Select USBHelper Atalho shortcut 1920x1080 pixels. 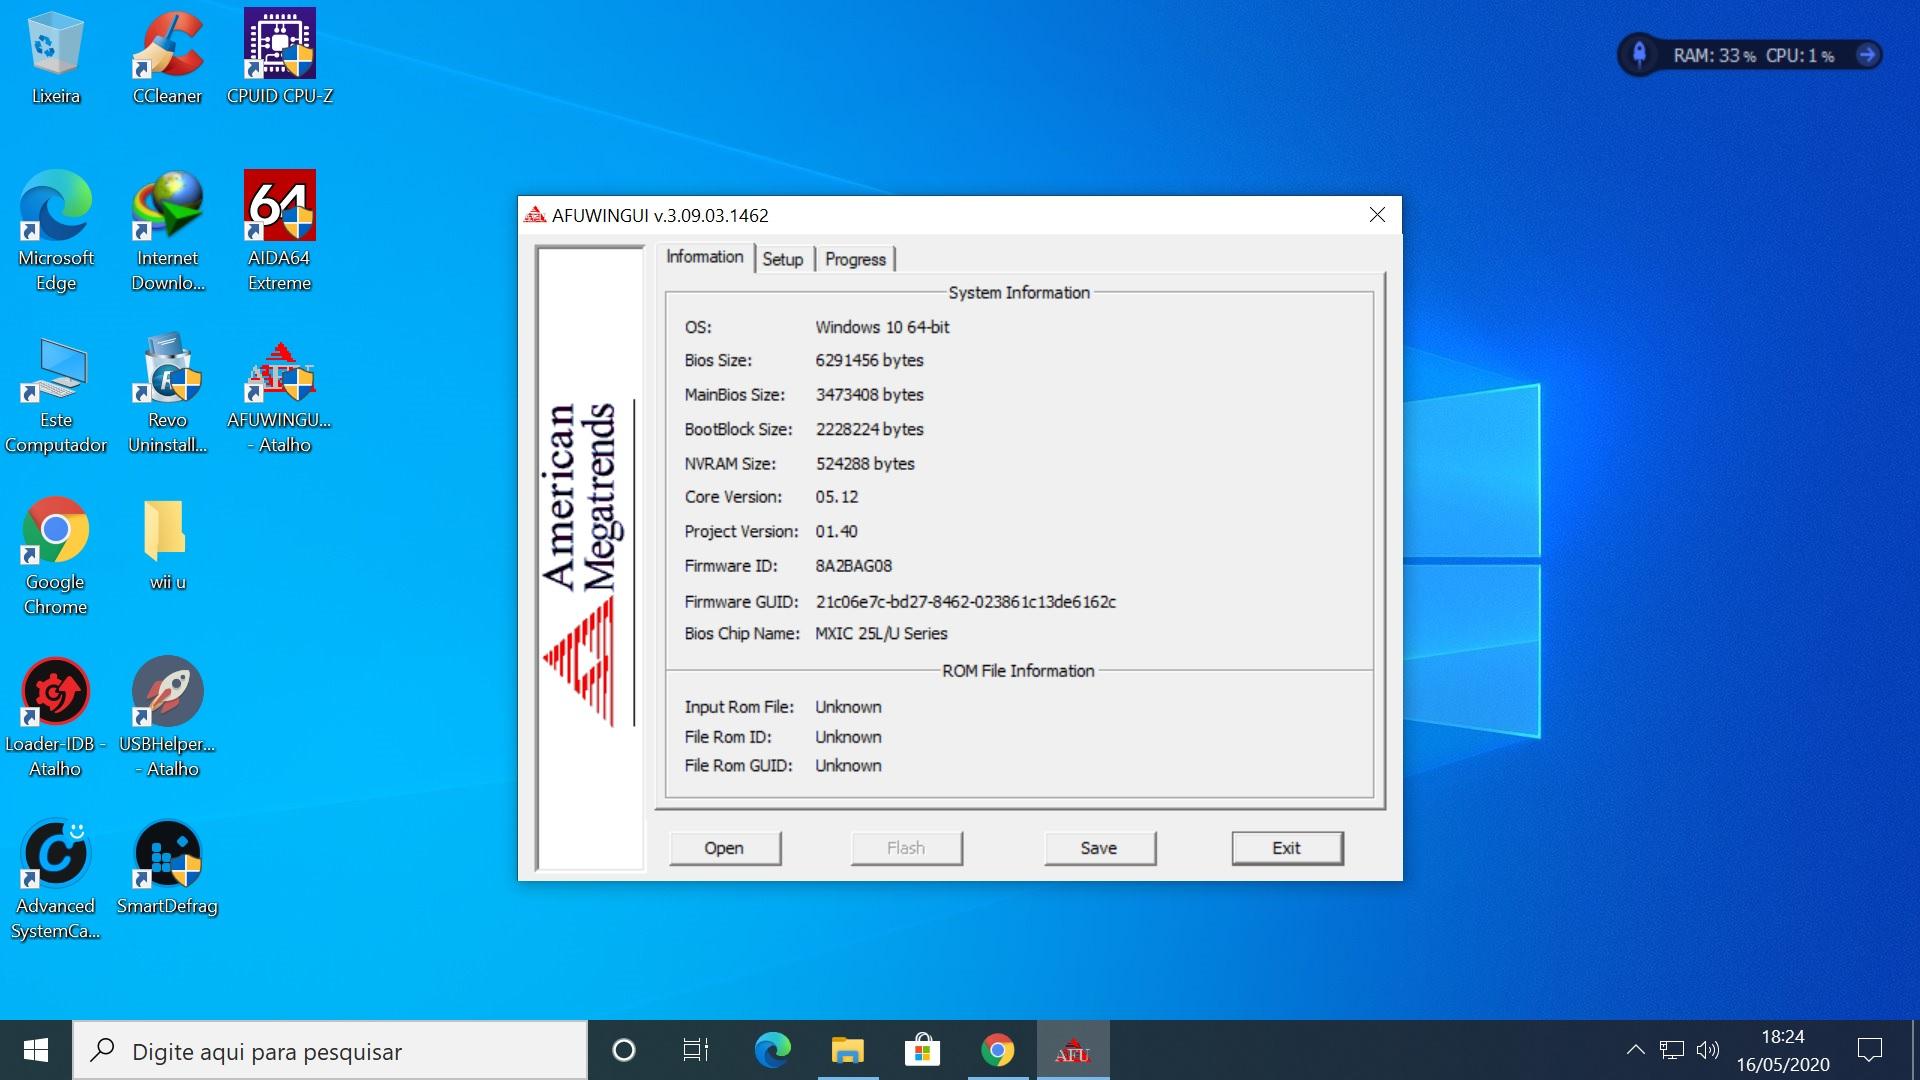tap(168, 718)
